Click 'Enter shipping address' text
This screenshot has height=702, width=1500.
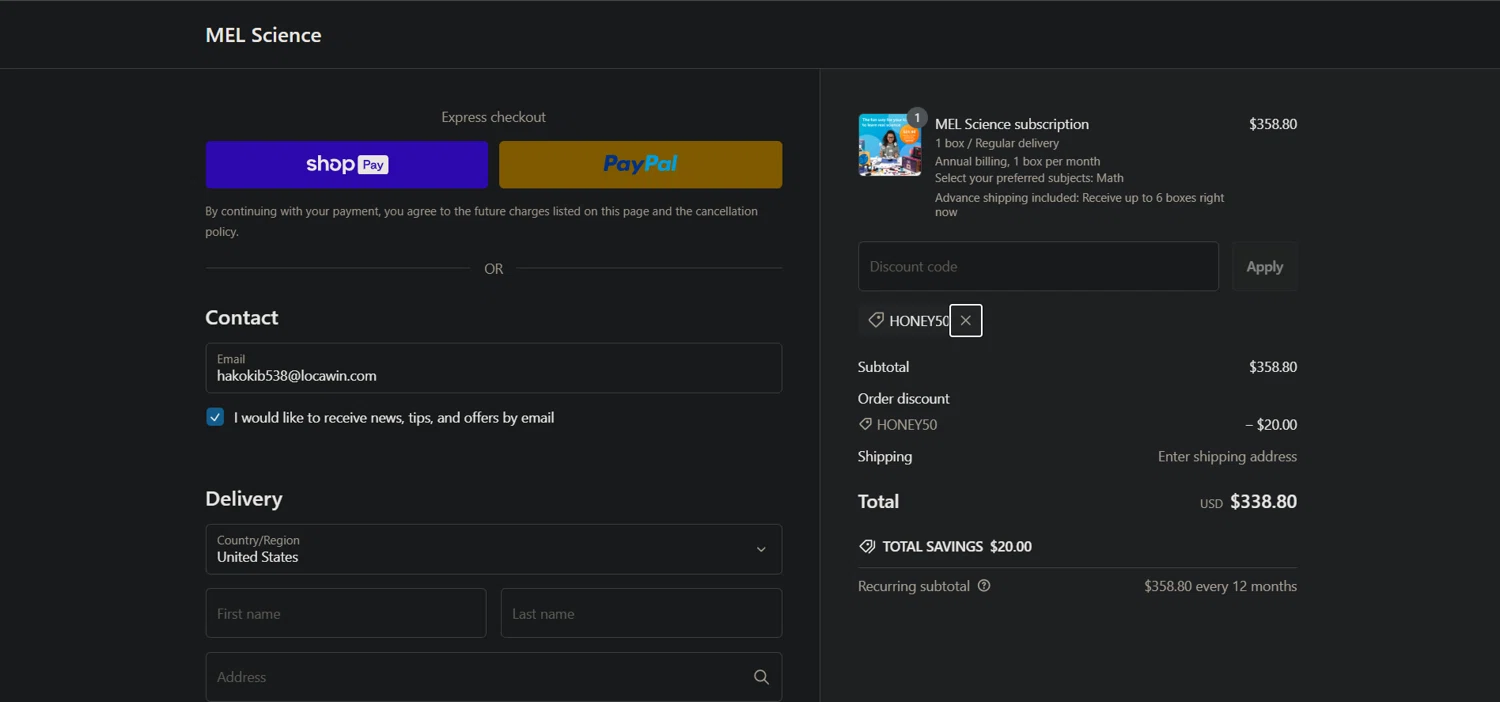click(x=1227, y=456)
